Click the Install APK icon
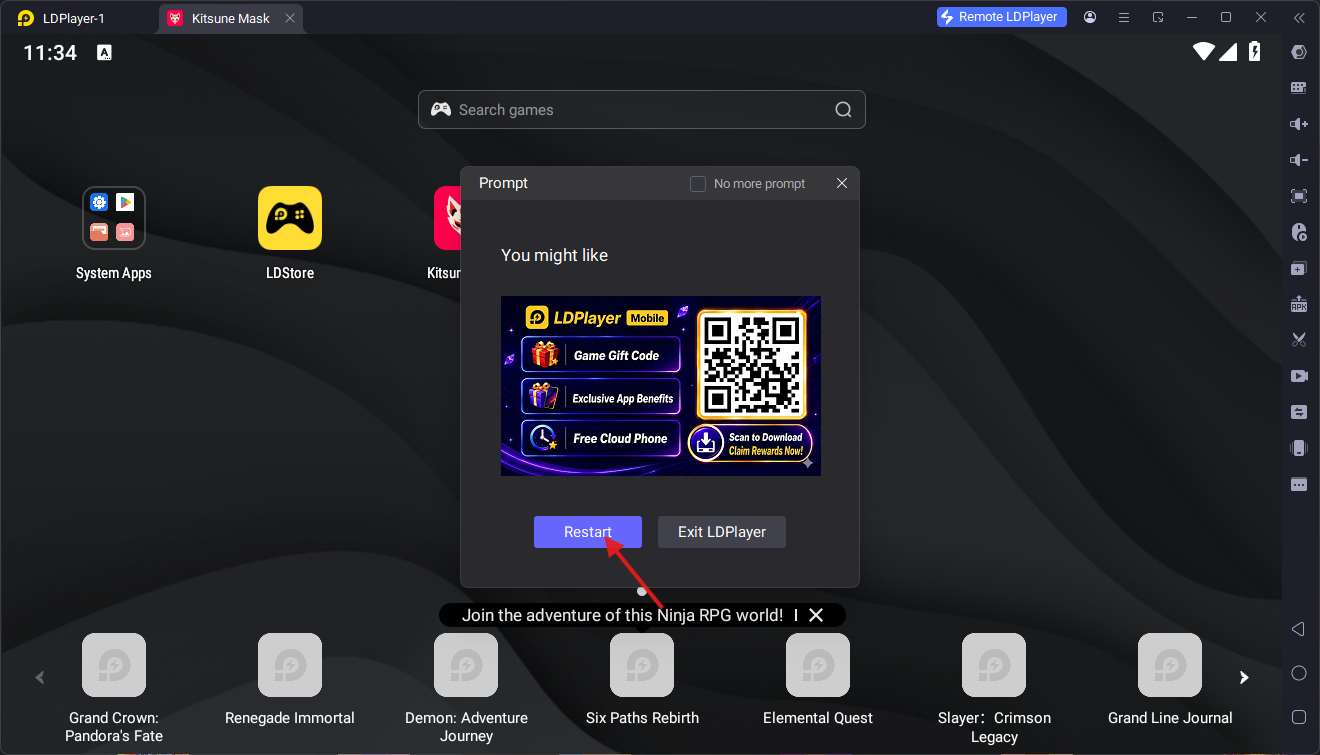1320x755 pixels. (1299, 304)
